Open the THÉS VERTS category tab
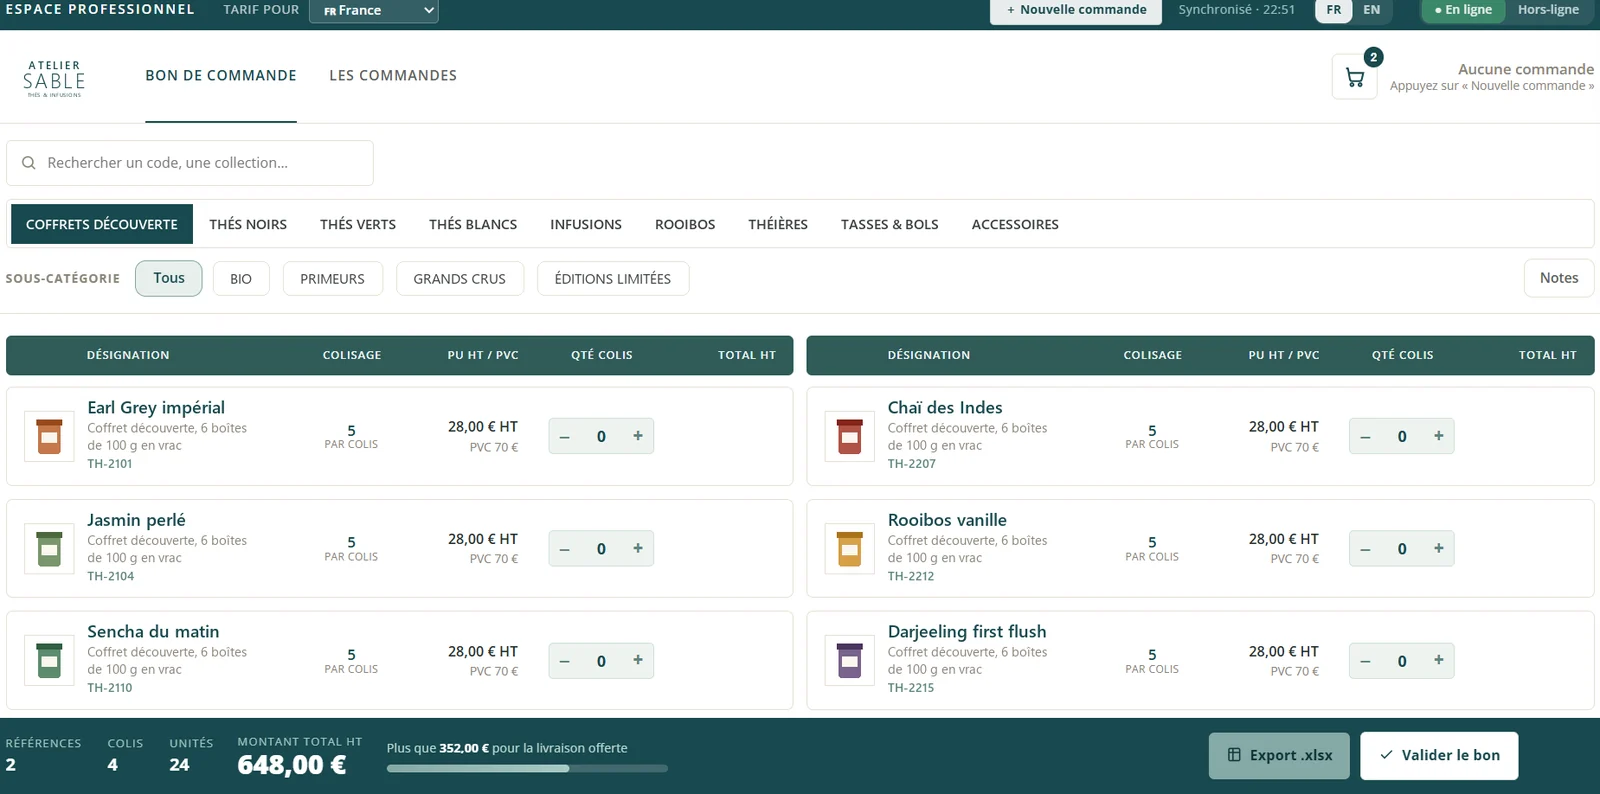This screenshot has height=794, width=1600. pyautogui.click(x=358, y=224)
